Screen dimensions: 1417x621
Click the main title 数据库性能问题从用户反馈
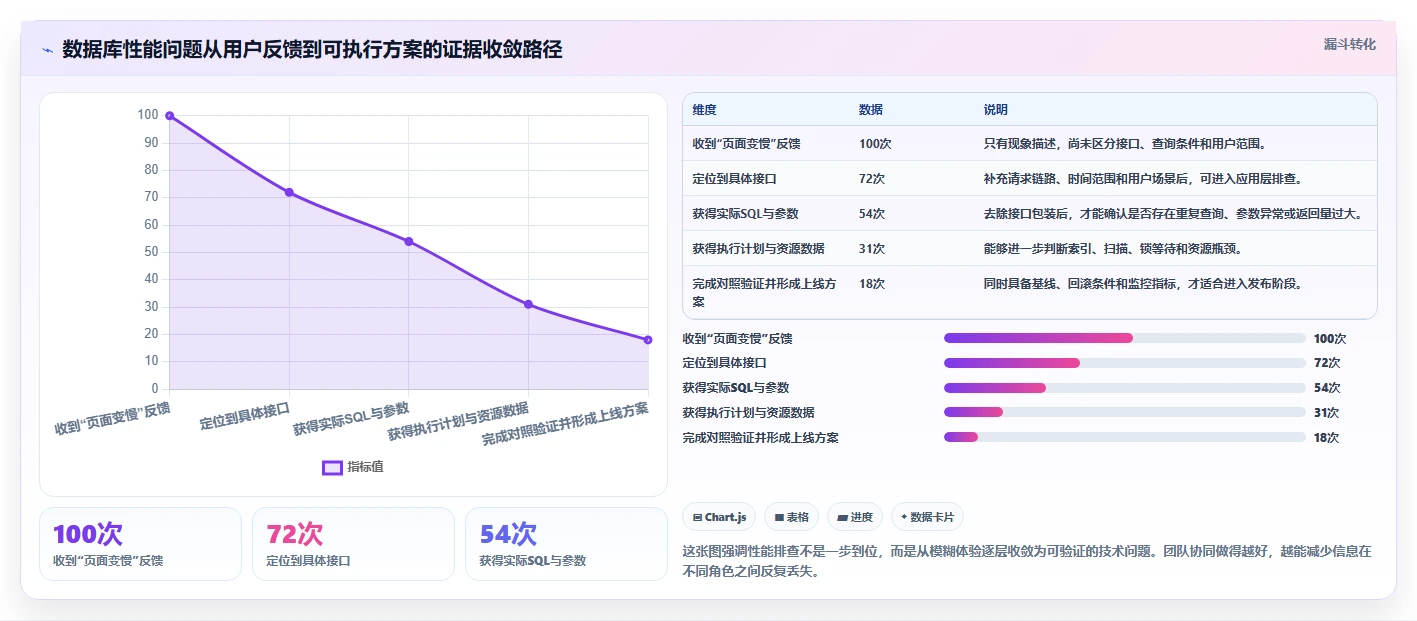(312, 50)
